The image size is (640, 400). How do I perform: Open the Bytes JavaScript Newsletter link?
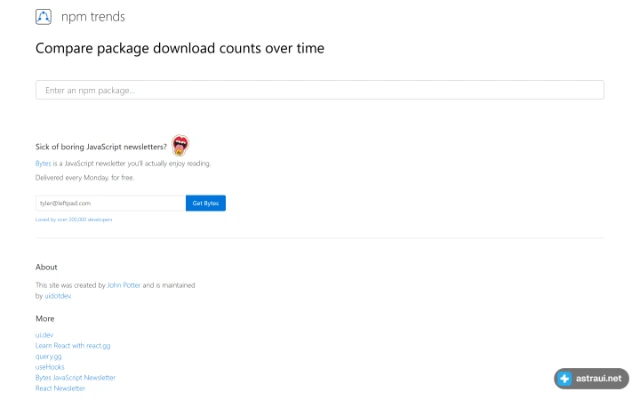(x=76, y=378)
